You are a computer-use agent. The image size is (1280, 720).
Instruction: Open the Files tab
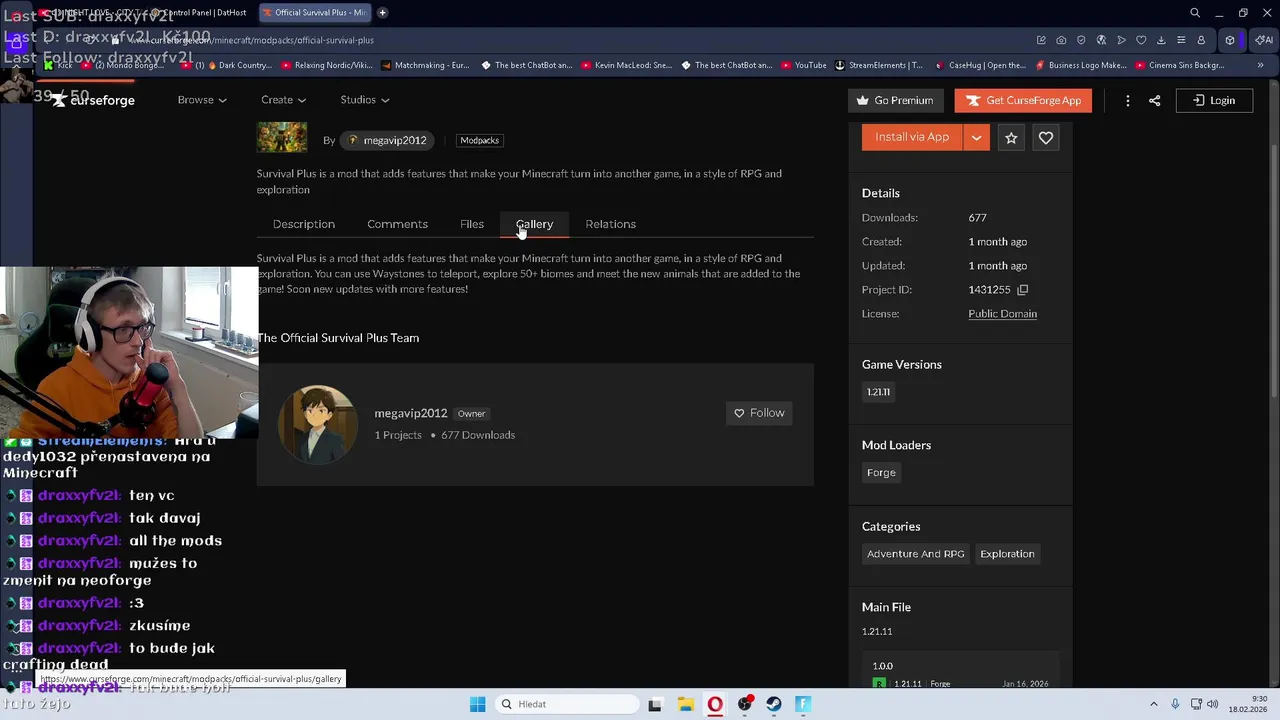472,224
